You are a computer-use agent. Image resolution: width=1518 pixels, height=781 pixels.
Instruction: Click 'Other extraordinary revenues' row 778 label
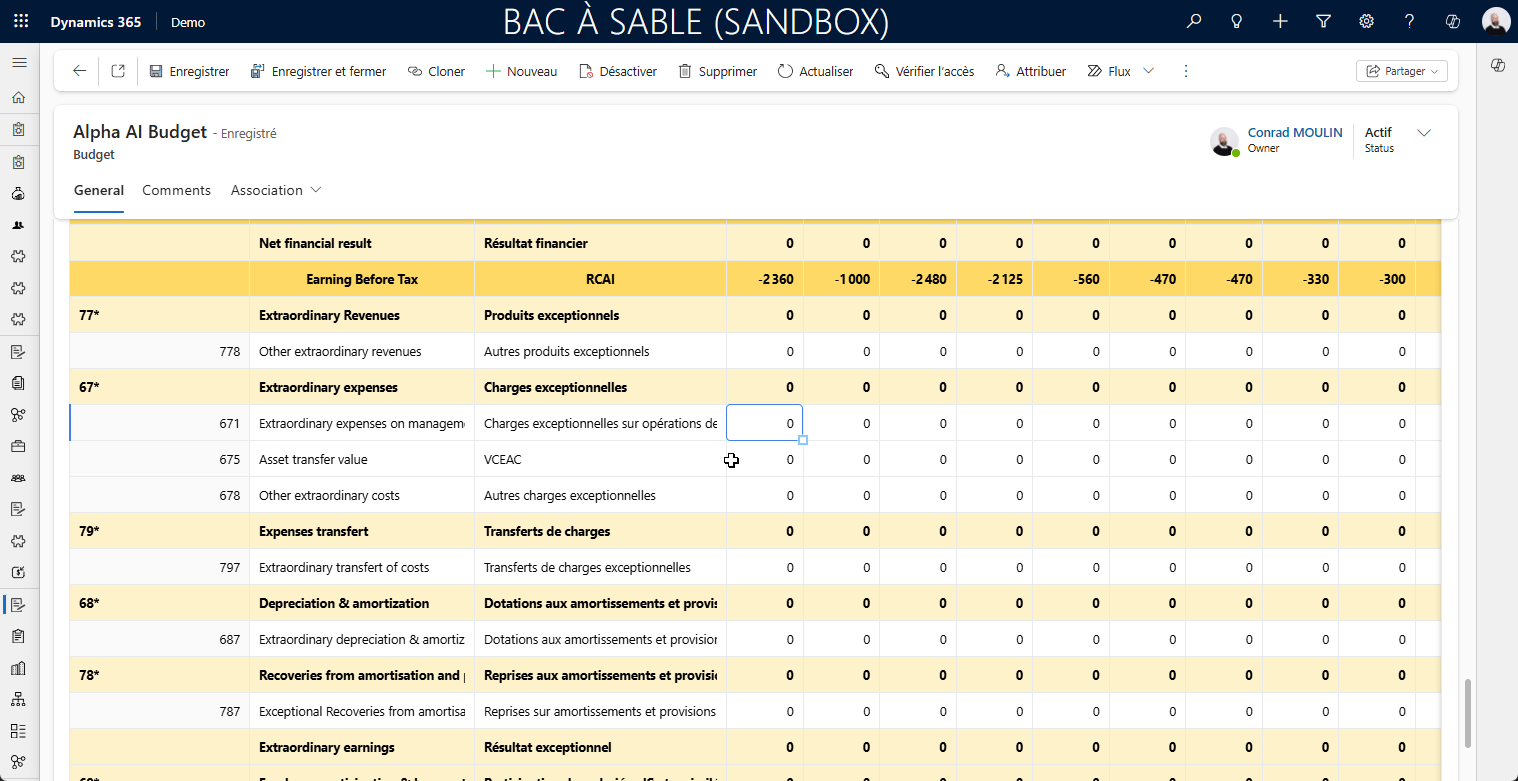pos(340,352)
